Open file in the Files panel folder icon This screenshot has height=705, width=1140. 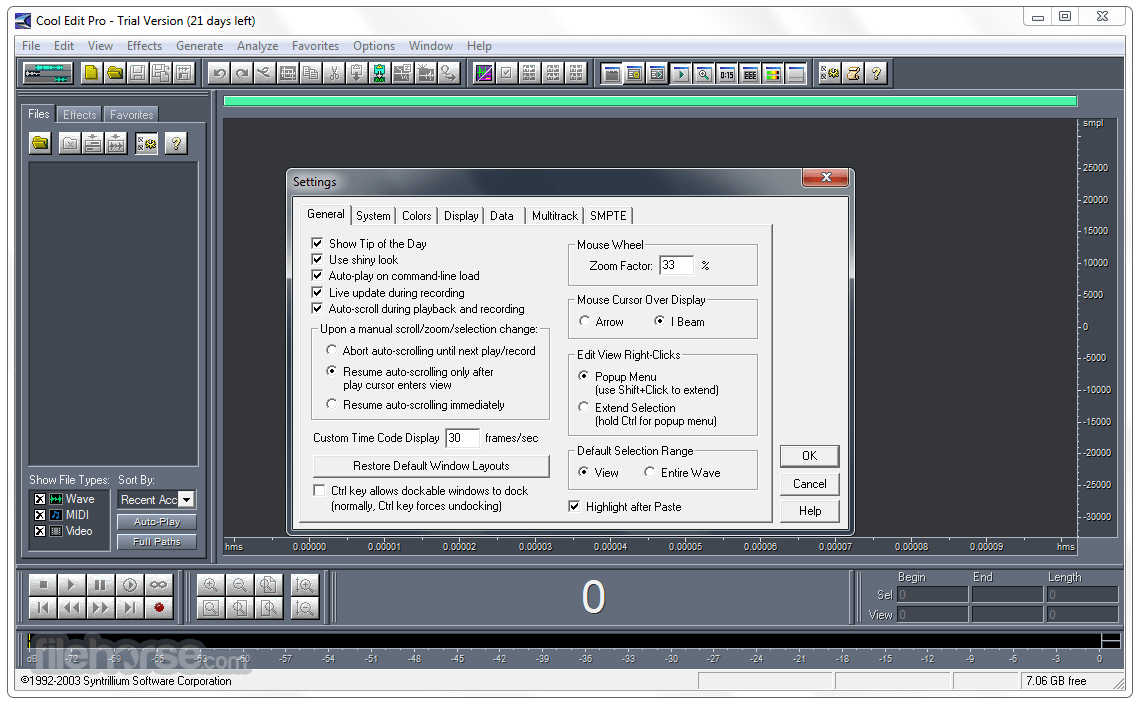[x=41, y=143]
